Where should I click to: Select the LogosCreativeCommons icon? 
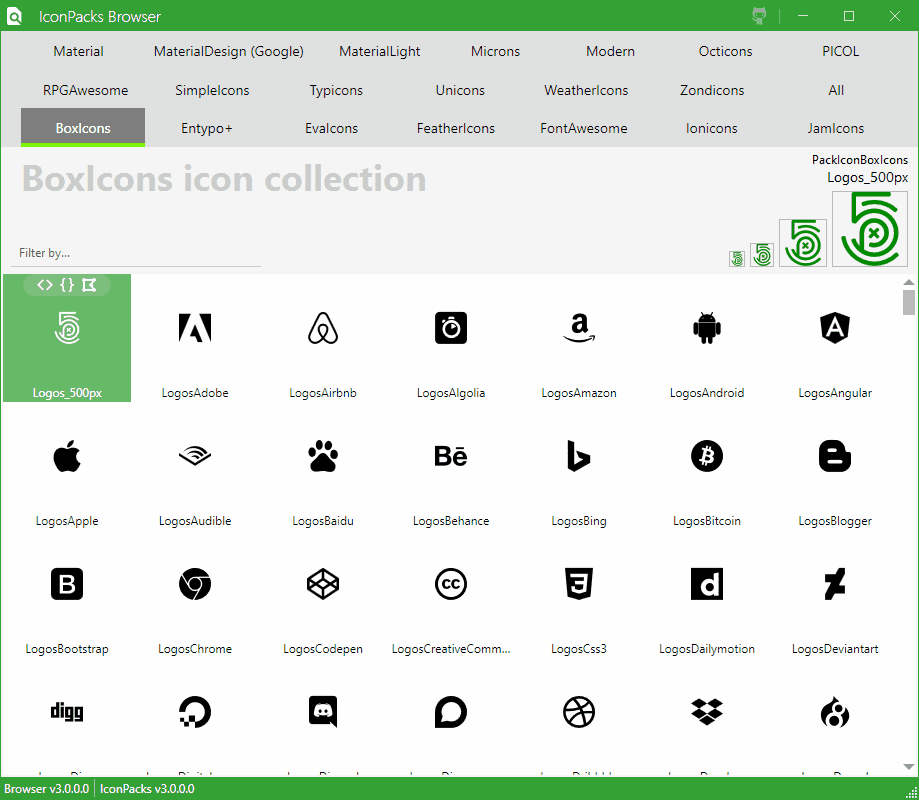click(451, 584)
